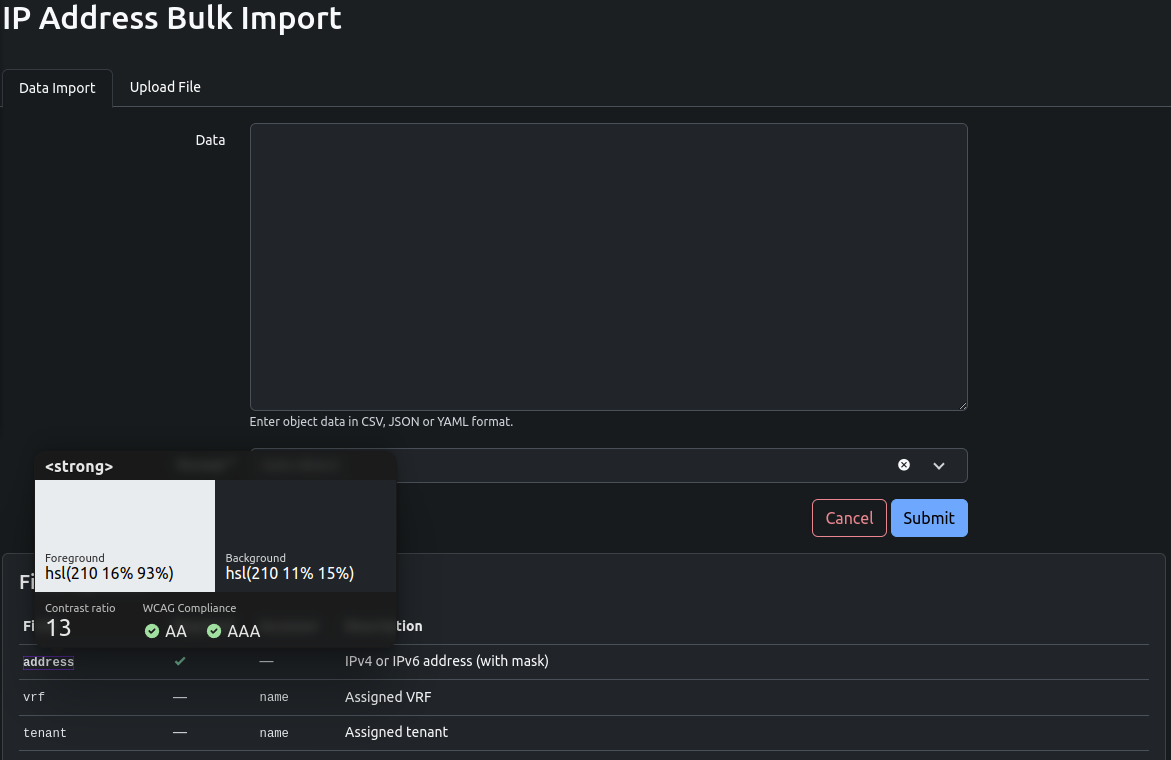This screenshot has width=1171, height=760.
Task: Click the Submit button
Action: [929, 518]
